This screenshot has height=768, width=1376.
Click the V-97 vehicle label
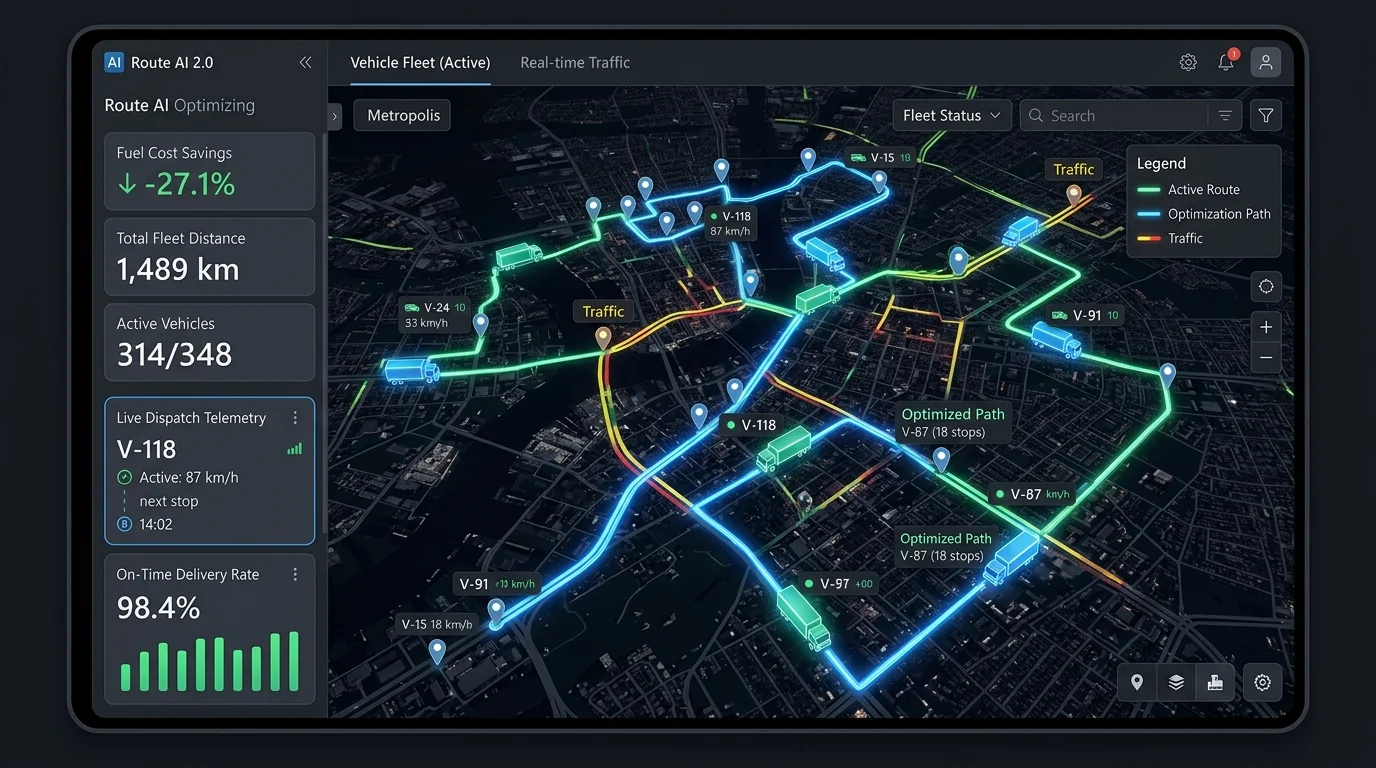pyautogui.click(x=839, y=584)
